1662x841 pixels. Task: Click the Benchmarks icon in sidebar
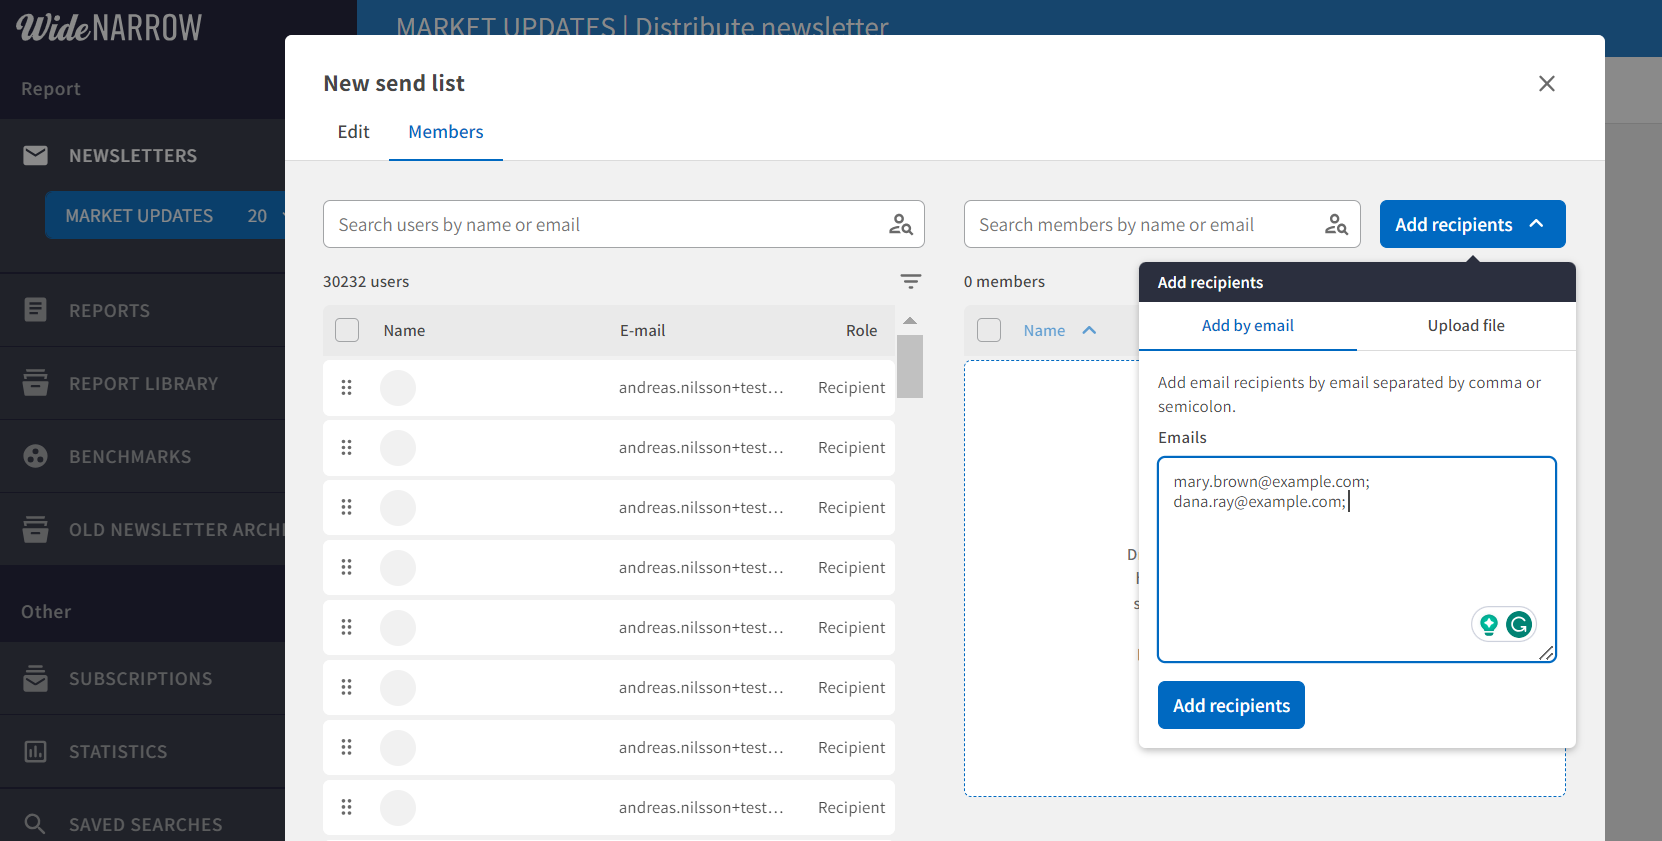(x=35, y=456)
